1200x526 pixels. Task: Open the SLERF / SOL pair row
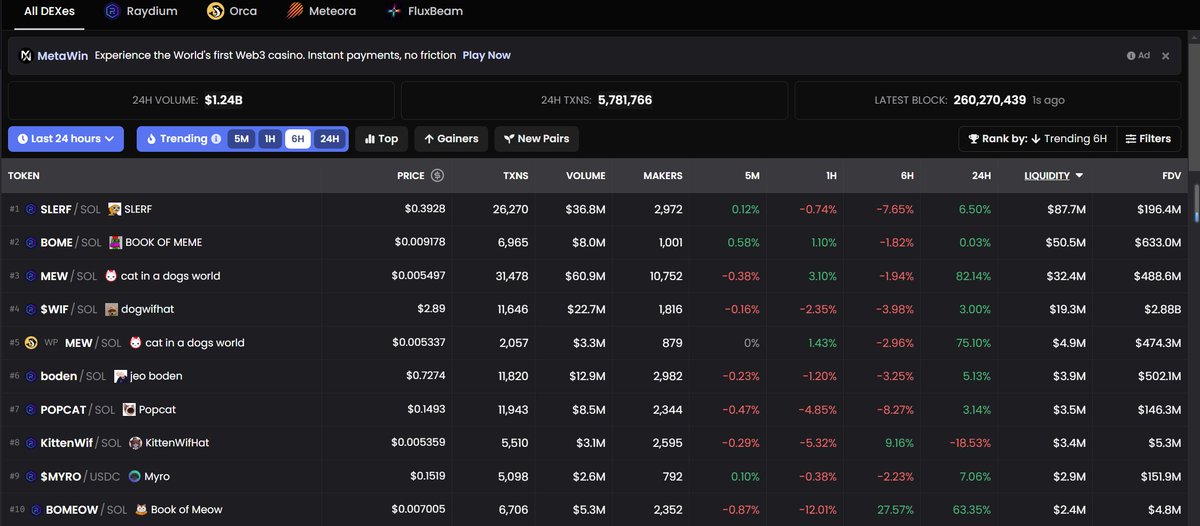click(596, 209)
